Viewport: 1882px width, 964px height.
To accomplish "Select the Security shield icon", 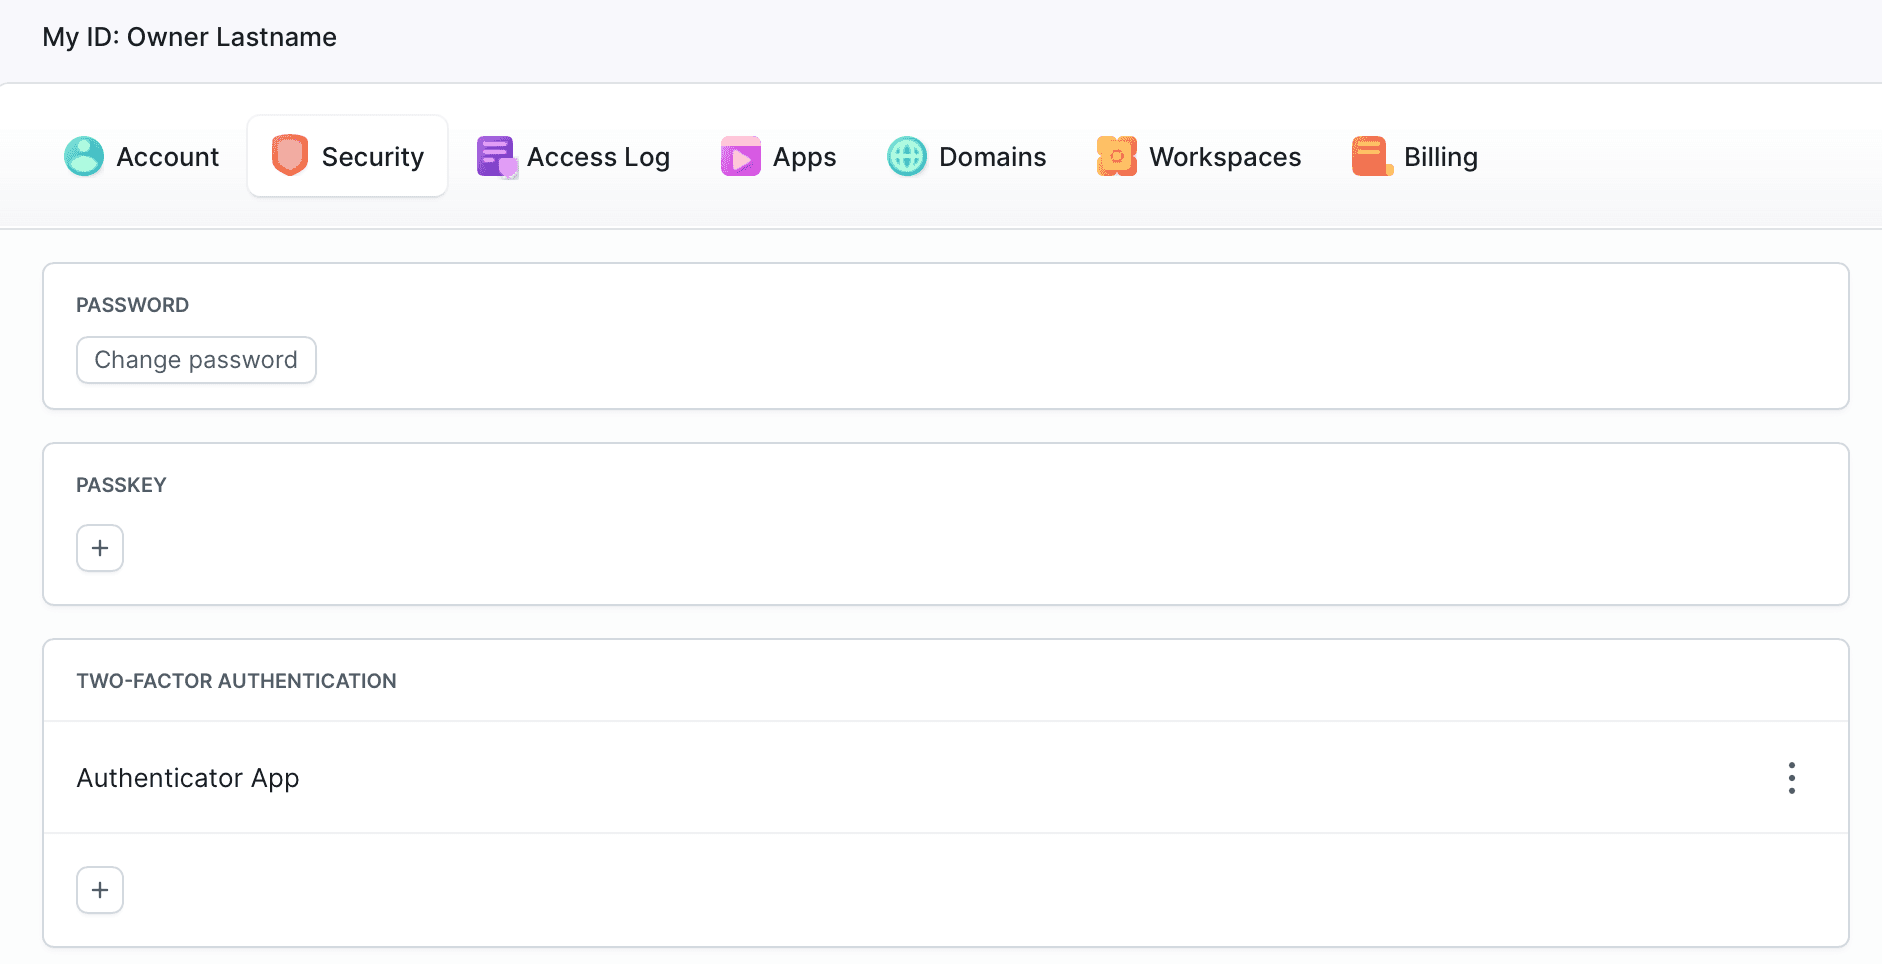I will [x=288, y=156].
